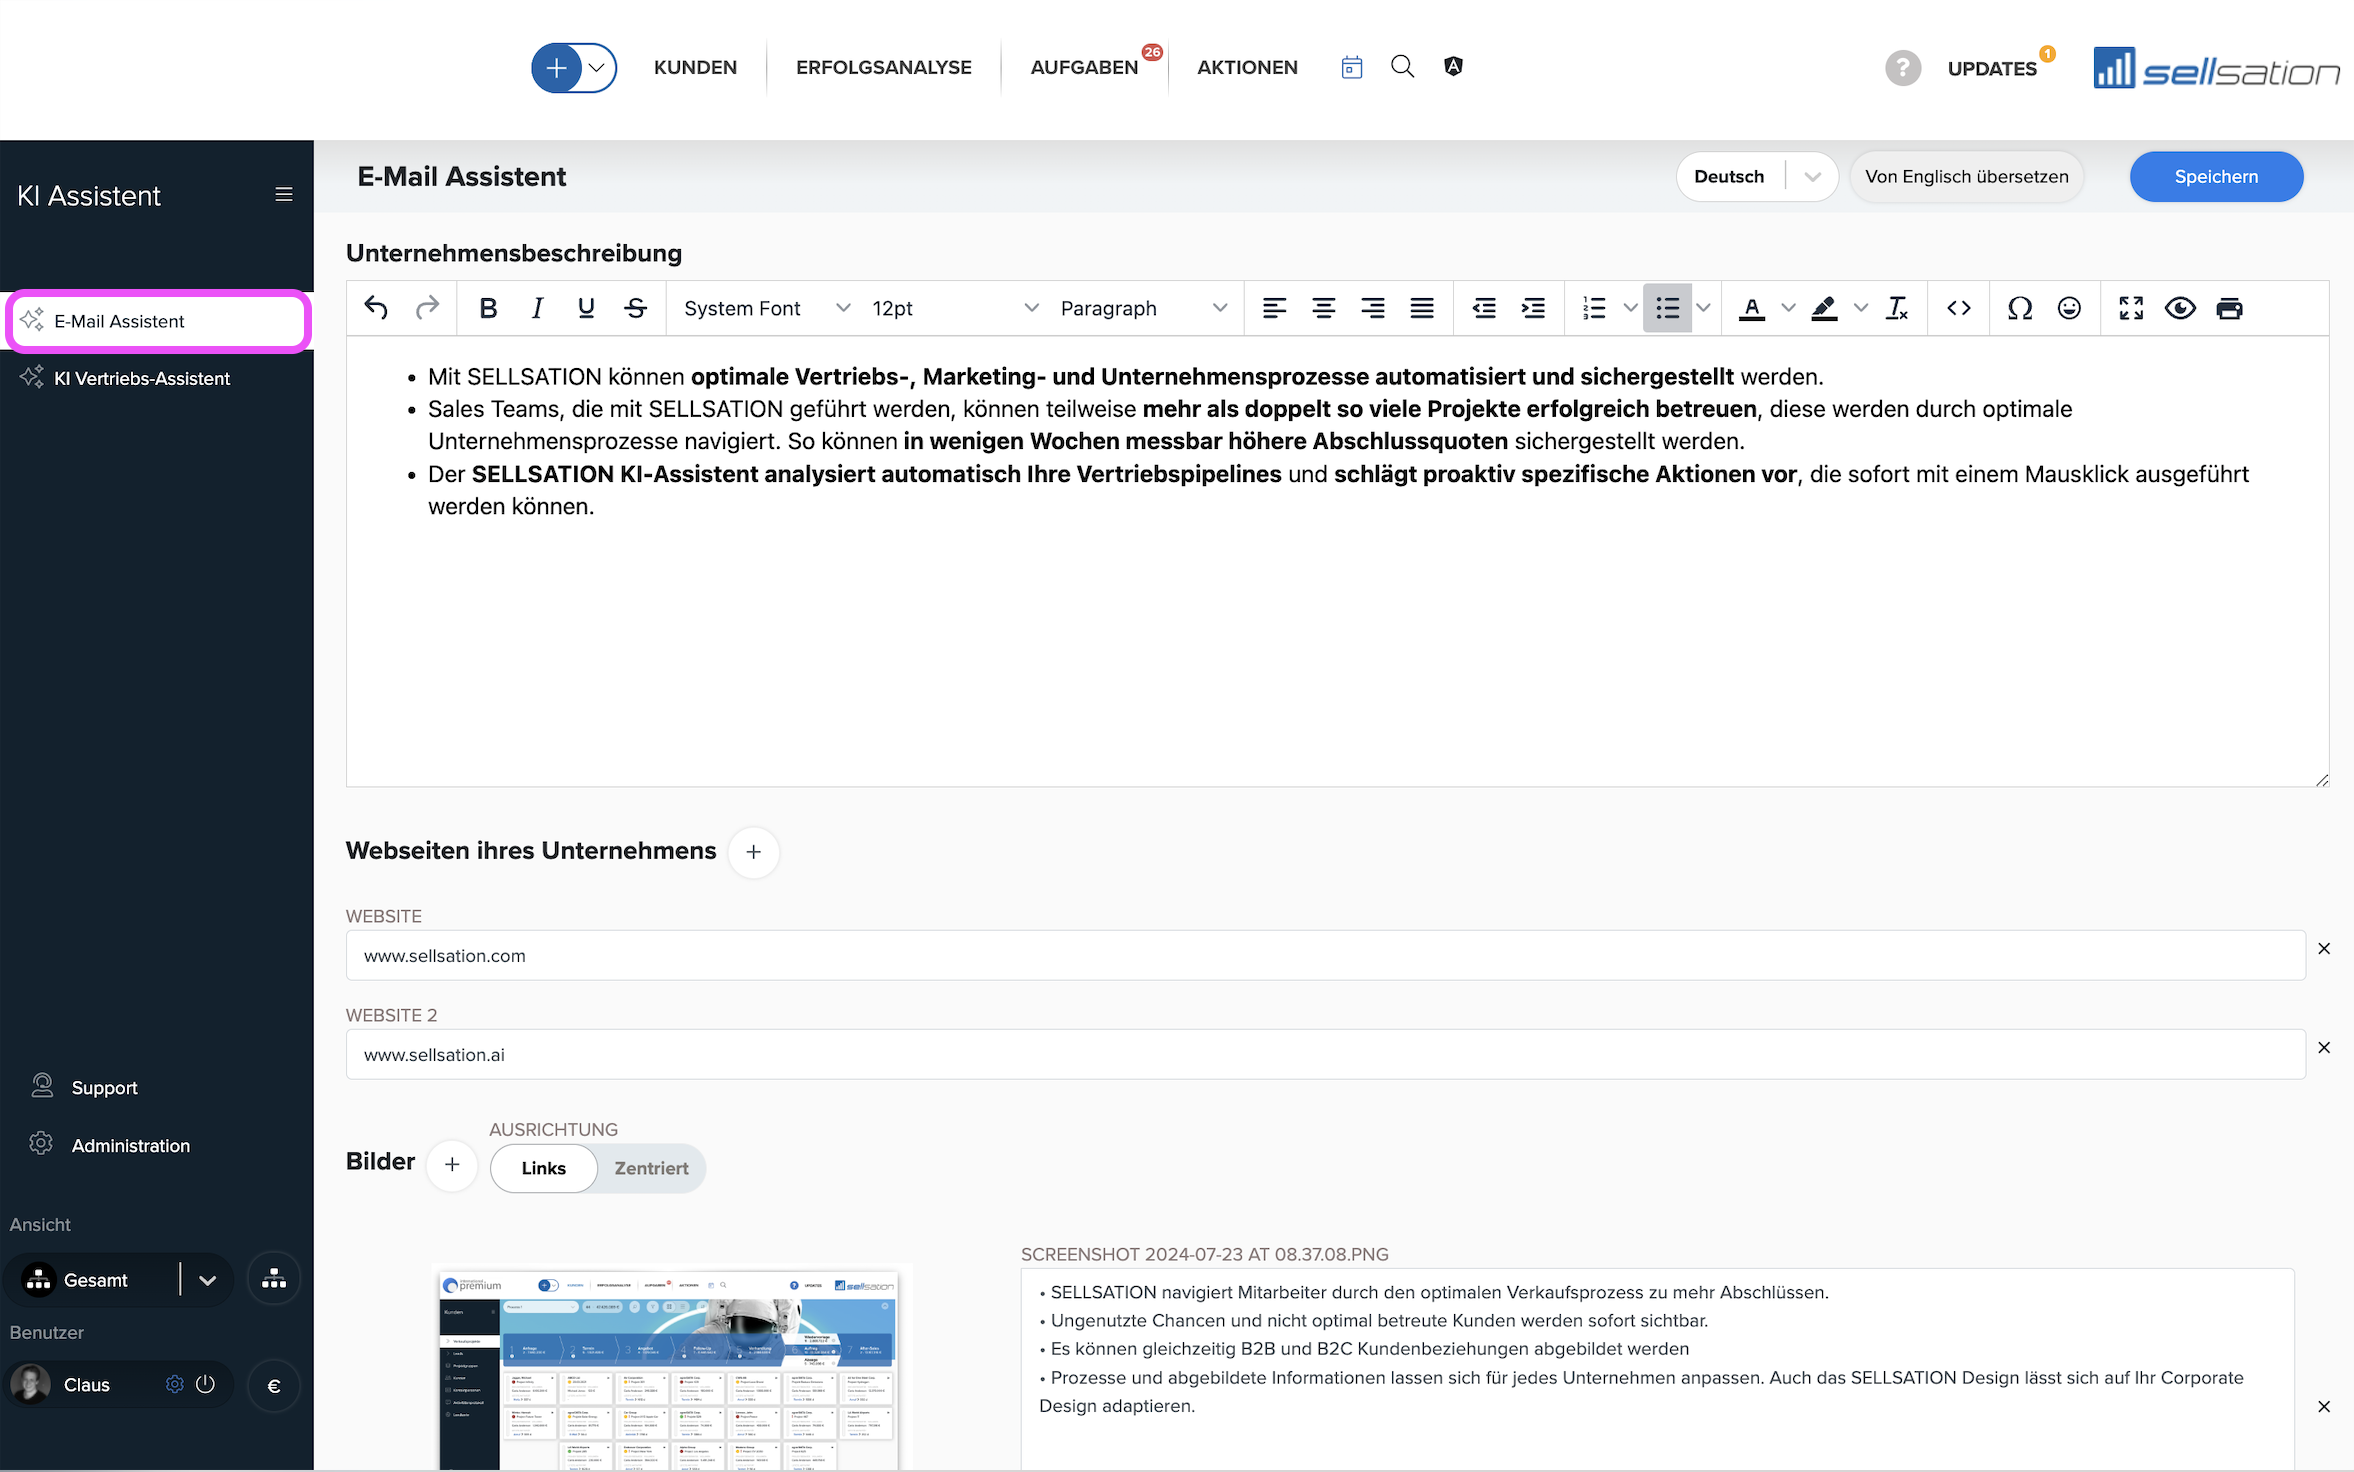This screenshot has height=1472, width=2354.
Task: Open the search magnifier icon
Action: coord(1402,67)
